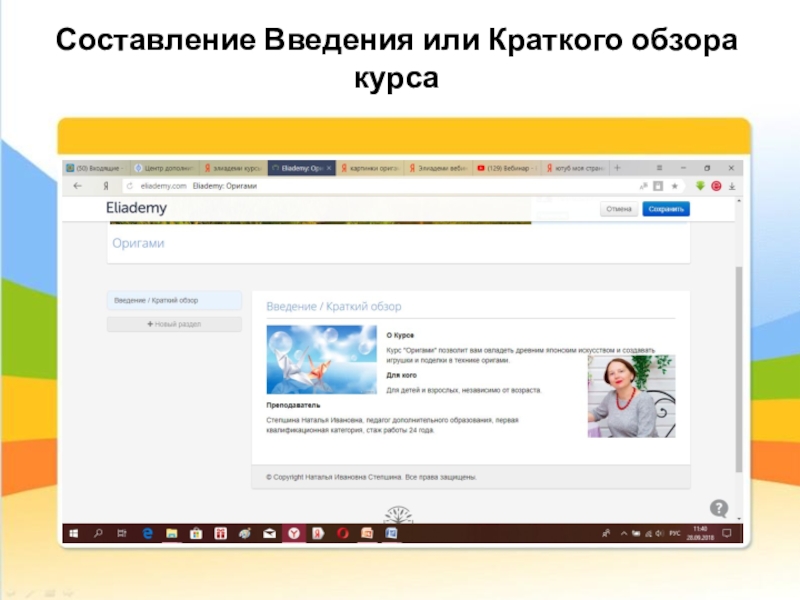Open the green downloads arrow icon
The width and height of the screenshot is (800, 600).
pos(701,186)
